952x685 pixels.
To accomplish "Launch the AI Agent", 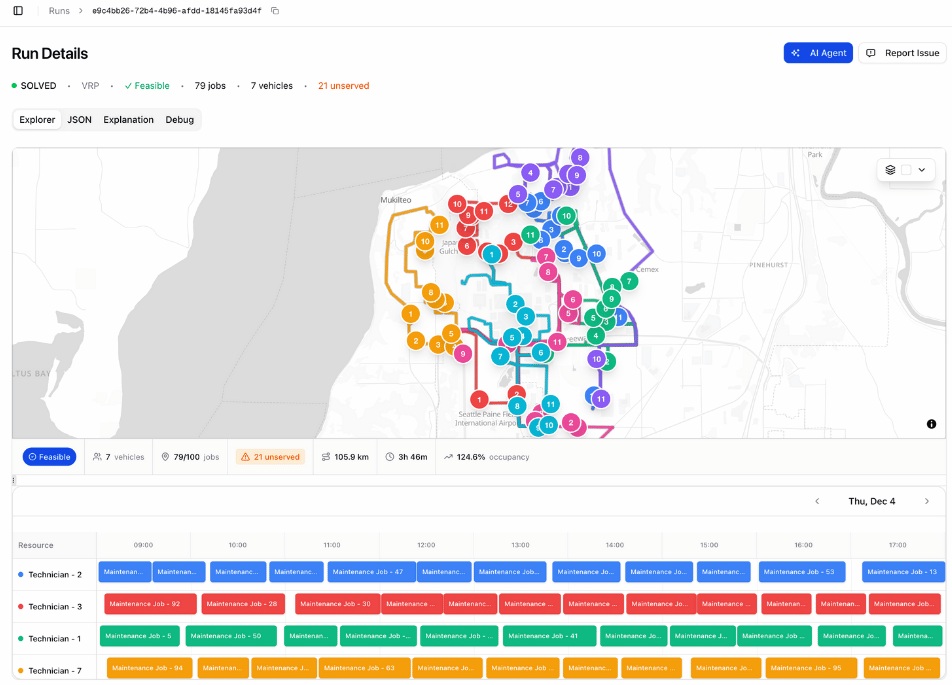I will point(818,52).
